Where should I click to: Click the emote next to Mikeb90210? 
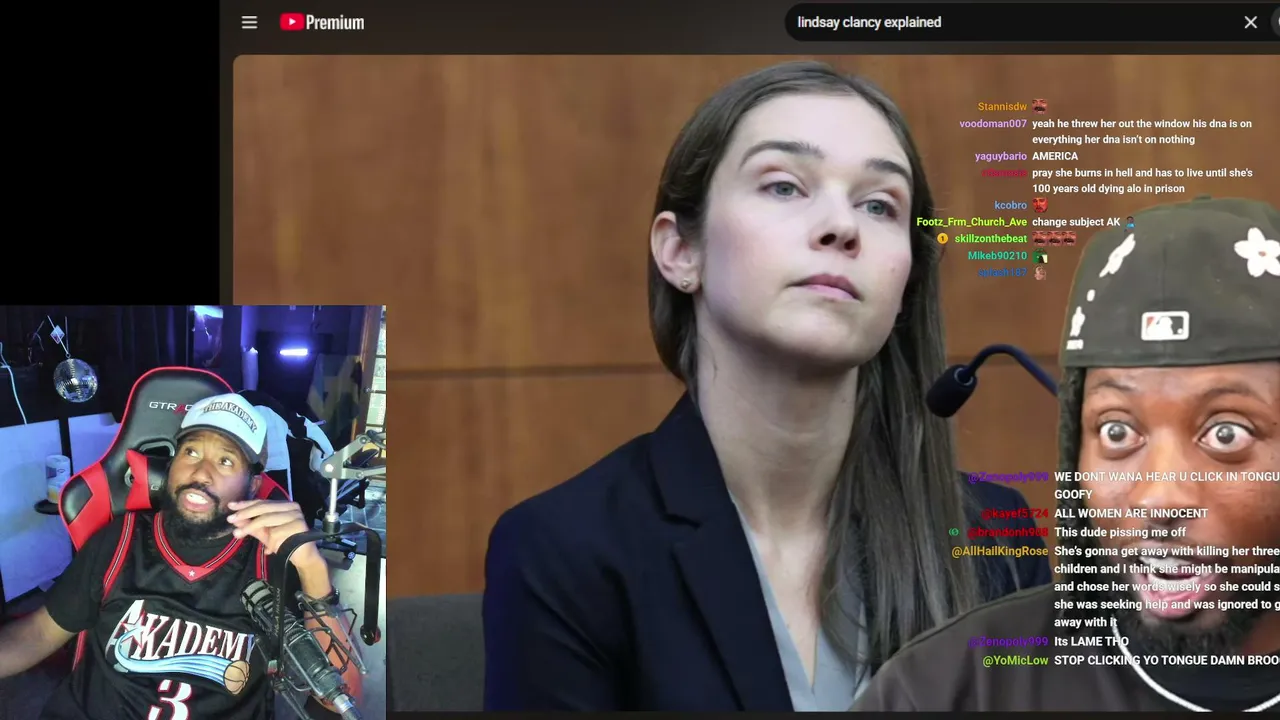[1039, 256]
